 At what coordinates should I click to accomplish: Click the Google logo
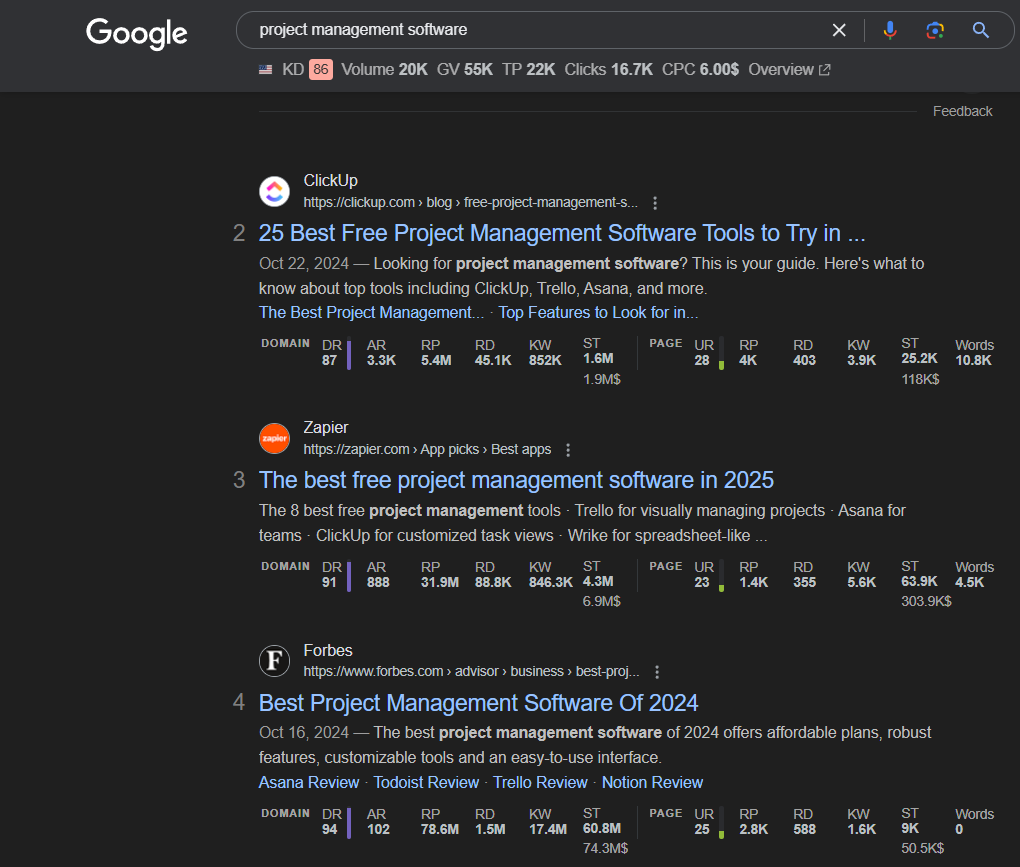click(137, 33)
